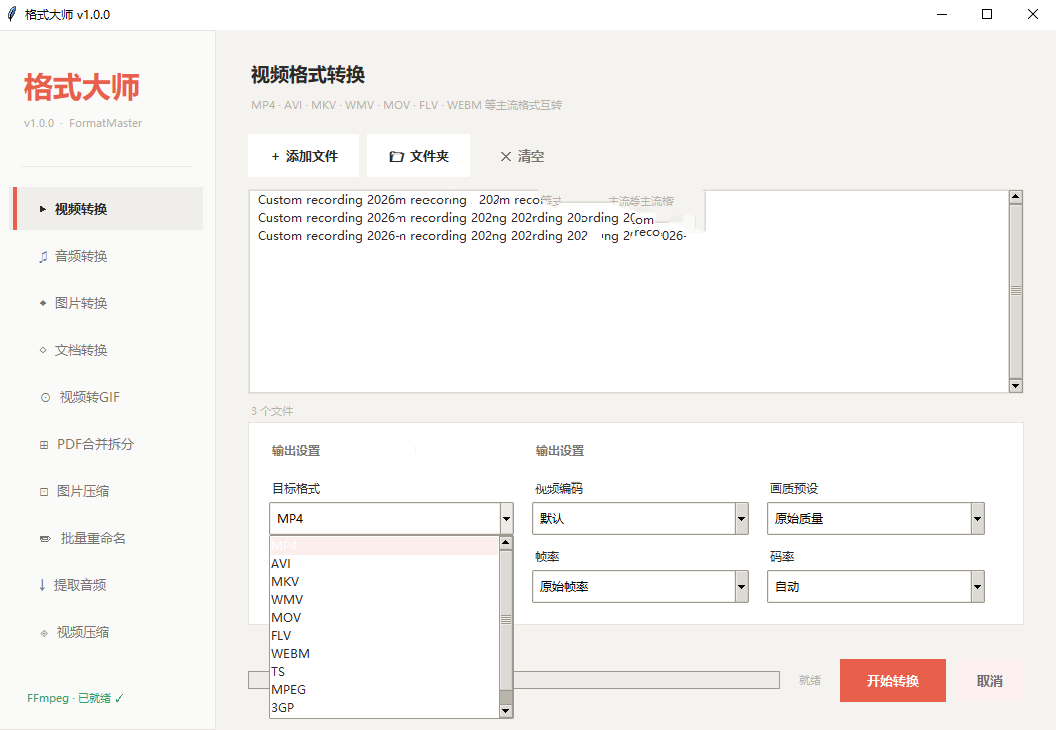
Task: Choose MPEG from the format list
Action: 384,690
